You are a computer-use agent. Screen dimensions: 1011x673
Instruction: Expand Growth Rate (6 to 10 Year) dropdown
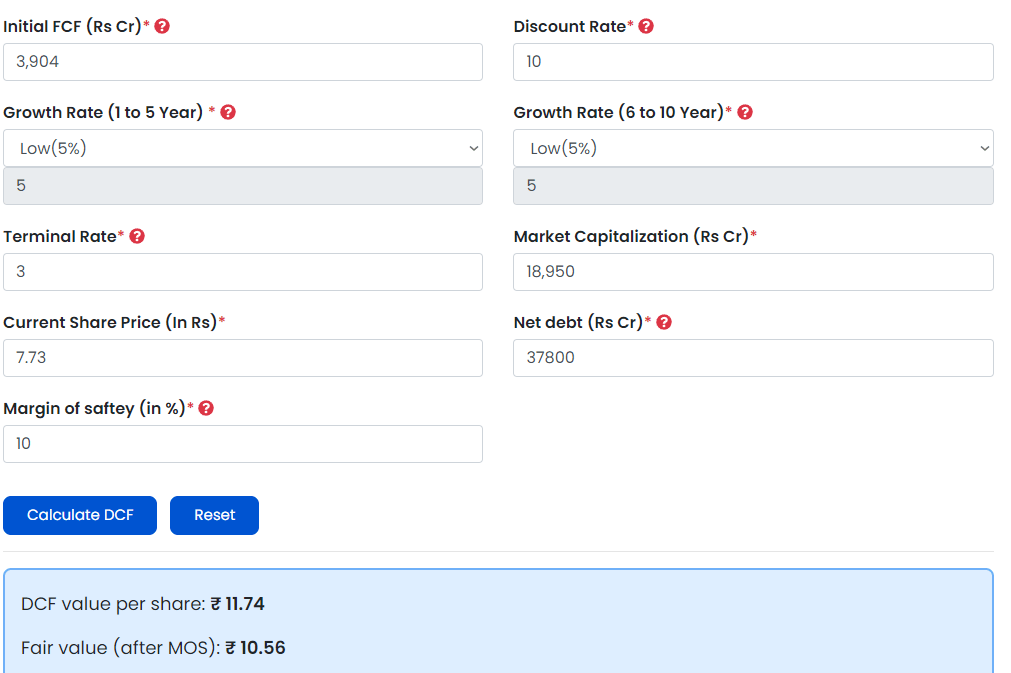pyautogui.click(x=753, y=148)
